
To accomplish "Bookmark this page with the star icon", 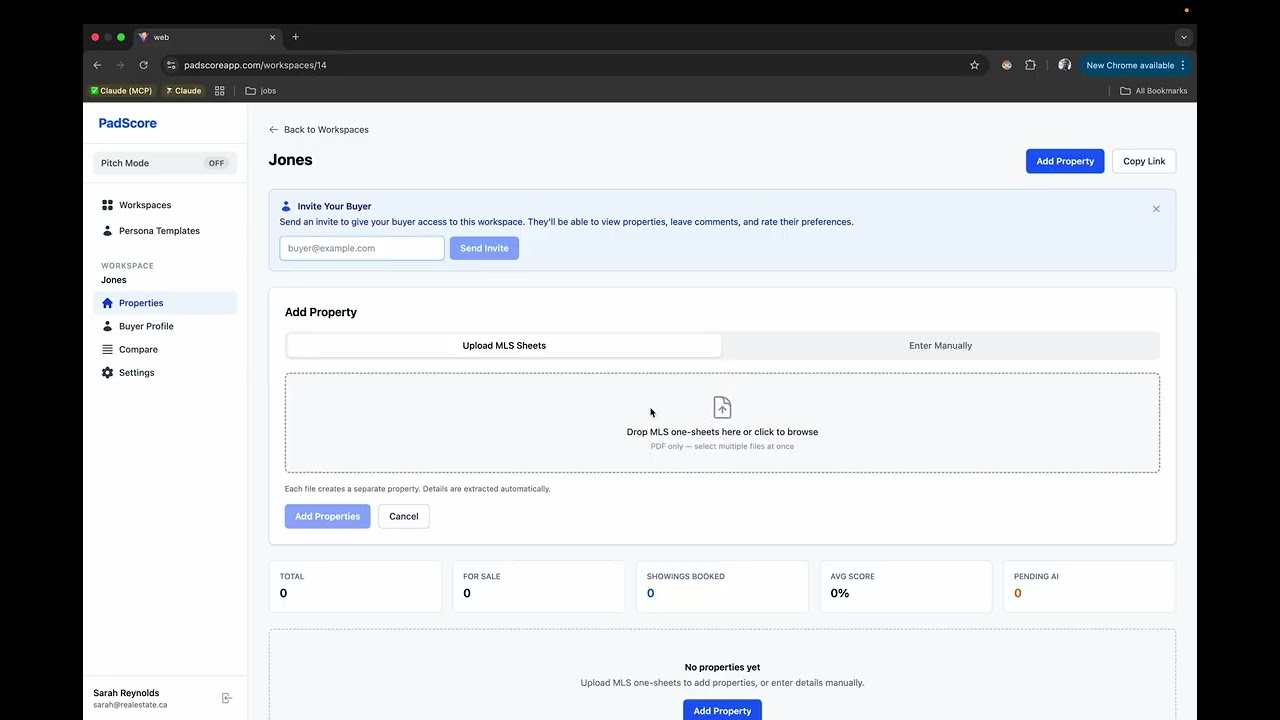I will pos(974,65).
